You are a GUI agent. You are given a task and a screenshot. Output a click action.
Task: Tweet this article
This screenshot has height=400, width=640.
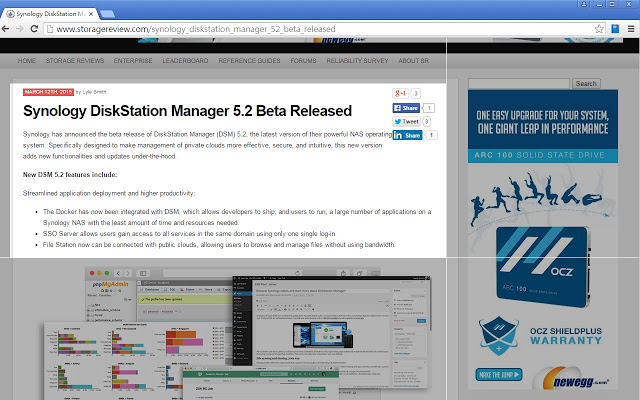click(406, 121)
